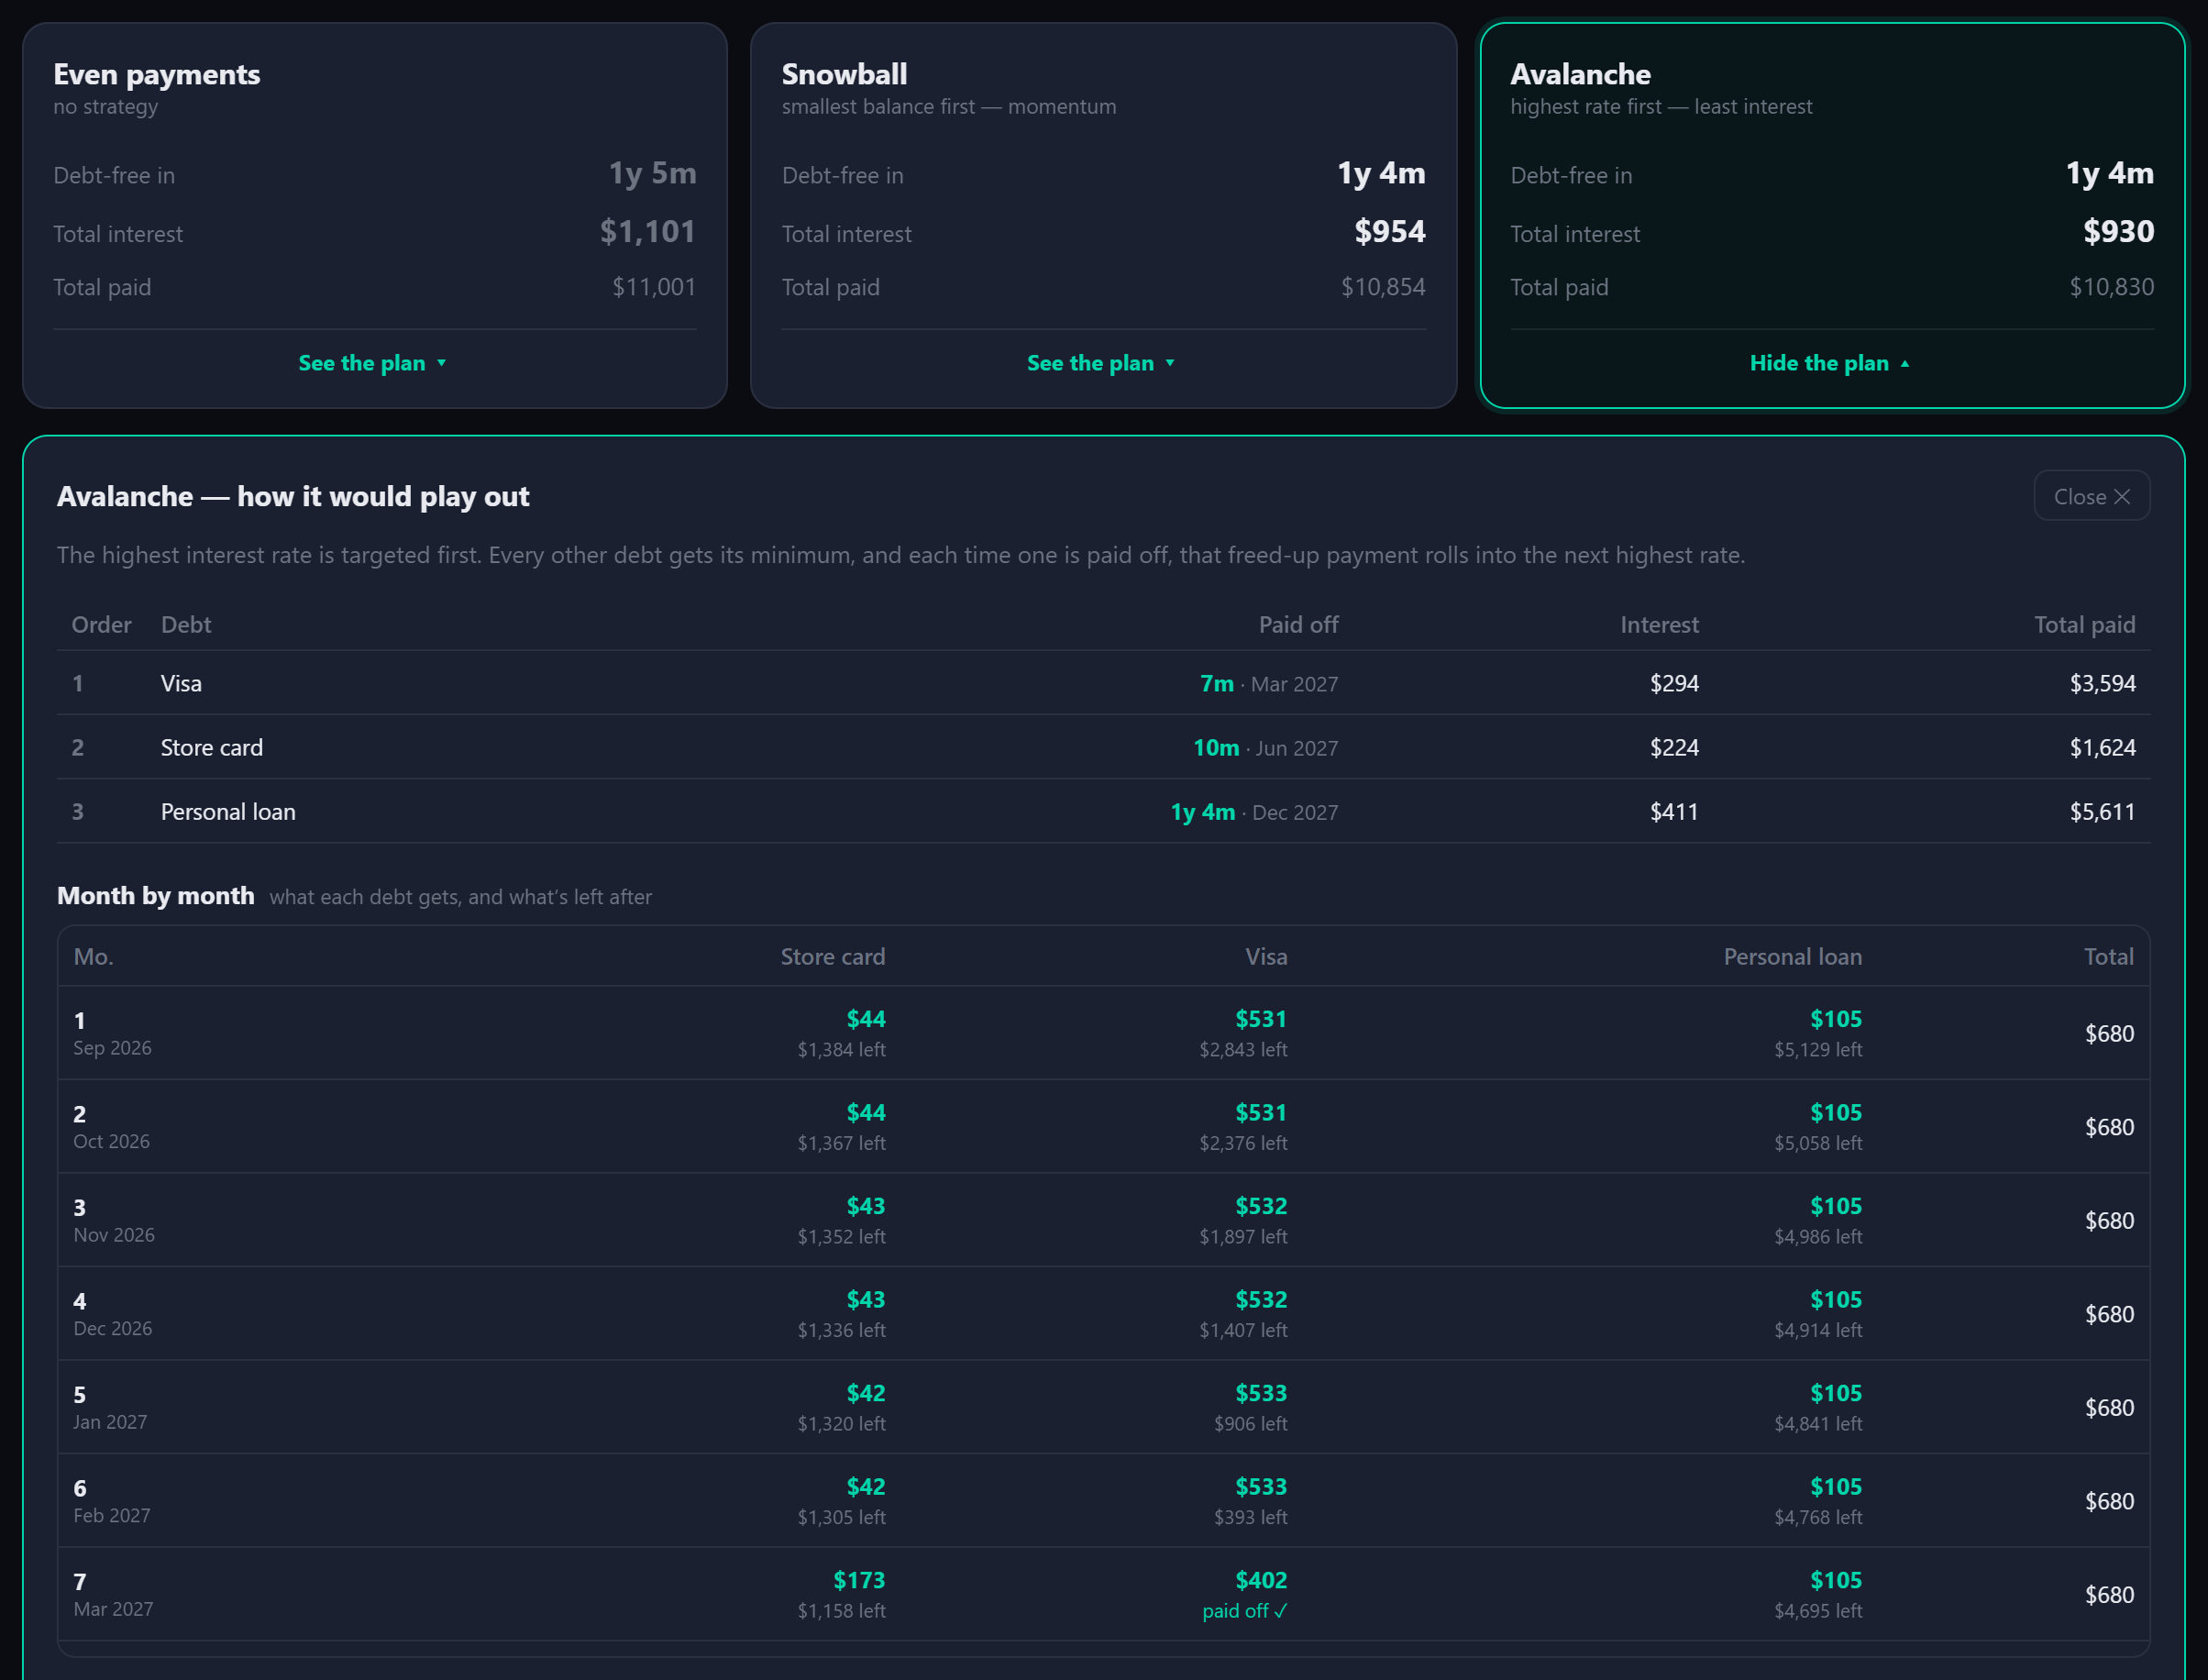2208x1680 pixels.
Task: Click Visa '$402' payment in Mar 2027
Action: click(1261, 1580)
